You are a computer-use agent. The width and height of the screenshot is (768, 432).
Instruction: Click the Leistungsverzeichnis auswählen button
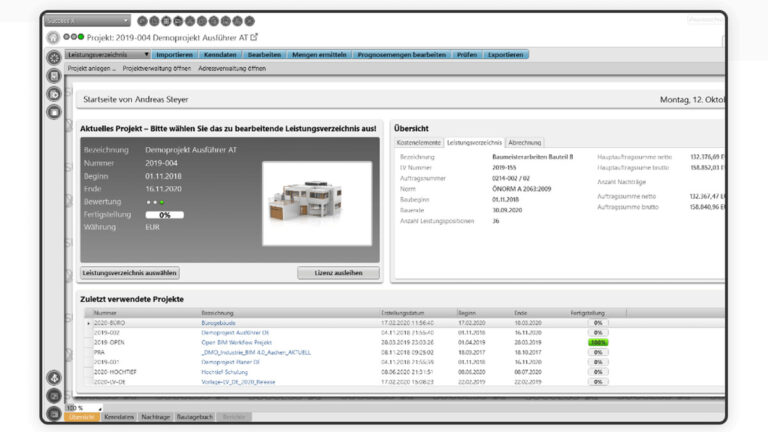tap(131, 272)
